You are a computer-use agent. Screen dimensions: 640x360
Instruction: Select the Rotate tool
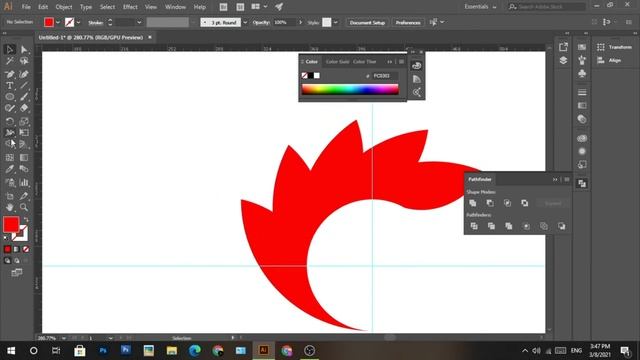point(10,121)
